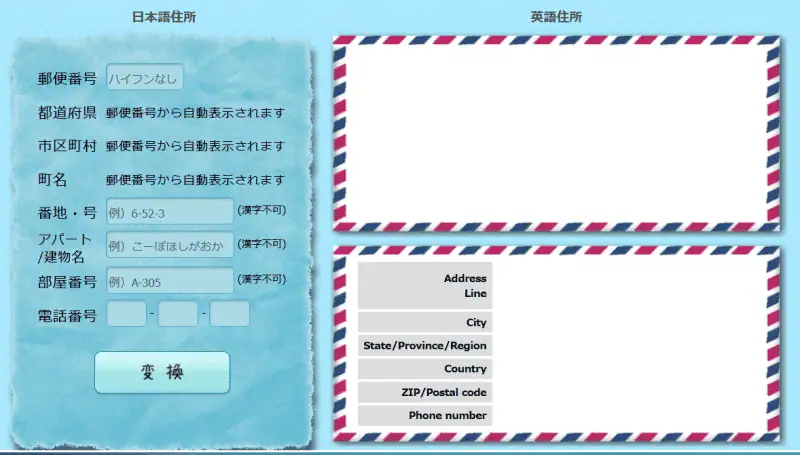Click 郵便番号から自動表示されます next to 市区町村
The image size is (800, 455).
coord(195,146)
